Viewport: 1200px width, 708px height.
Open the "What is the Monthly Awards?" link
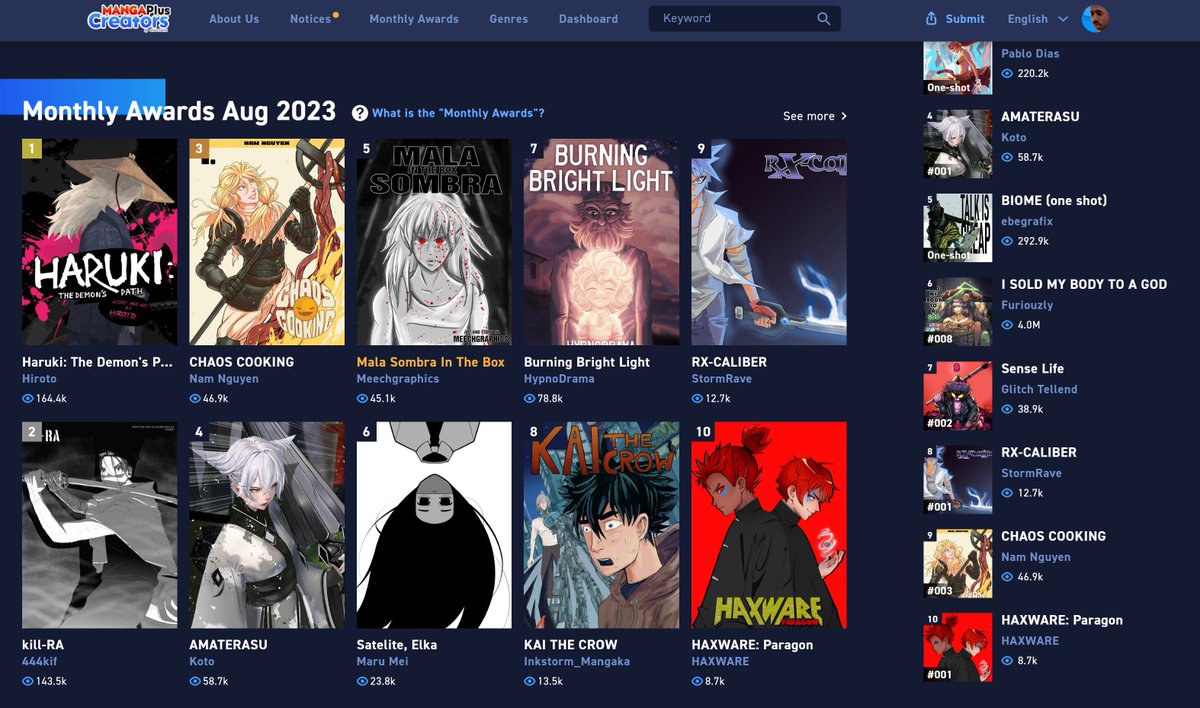click(457, 113)
